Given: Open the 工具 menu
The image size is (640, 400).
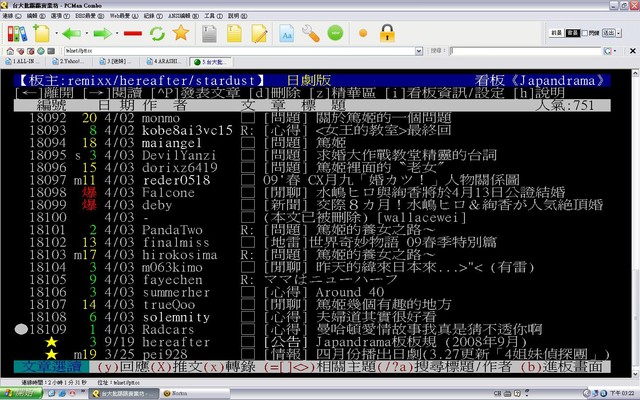Looking at the screenshot, I should (213, 16).
